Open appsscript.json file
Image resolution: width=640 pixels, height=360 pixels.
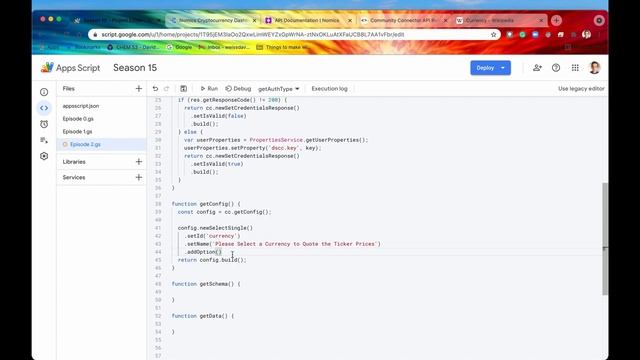(81, 106)
